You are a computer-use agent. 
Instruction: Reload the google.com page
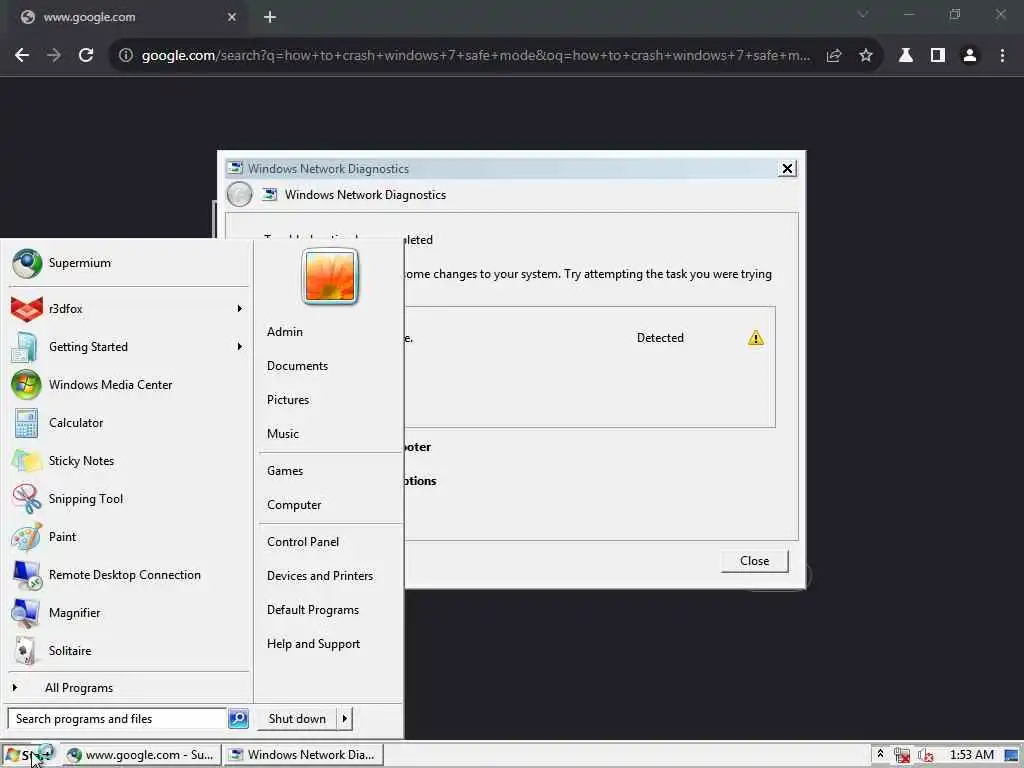pyautogui.click(x=86, y=56)
